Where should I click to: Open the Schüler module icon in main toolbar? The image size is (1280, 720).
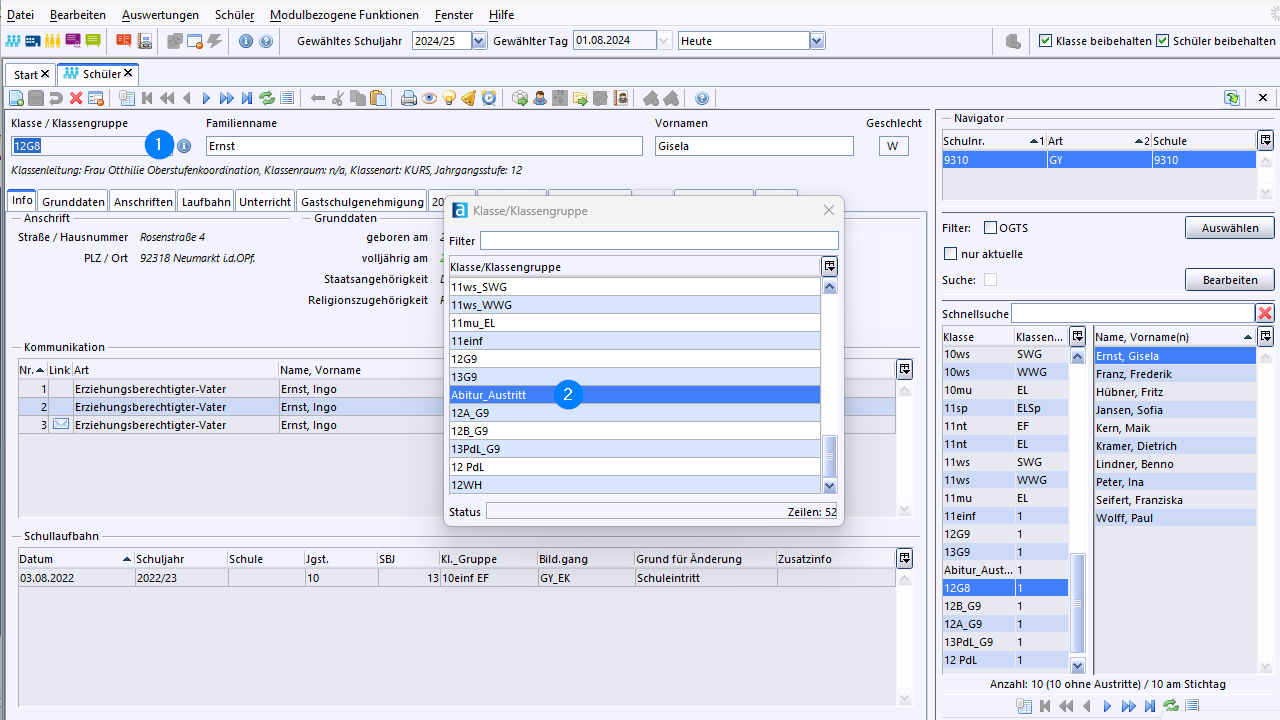click(x=13, y=41)
